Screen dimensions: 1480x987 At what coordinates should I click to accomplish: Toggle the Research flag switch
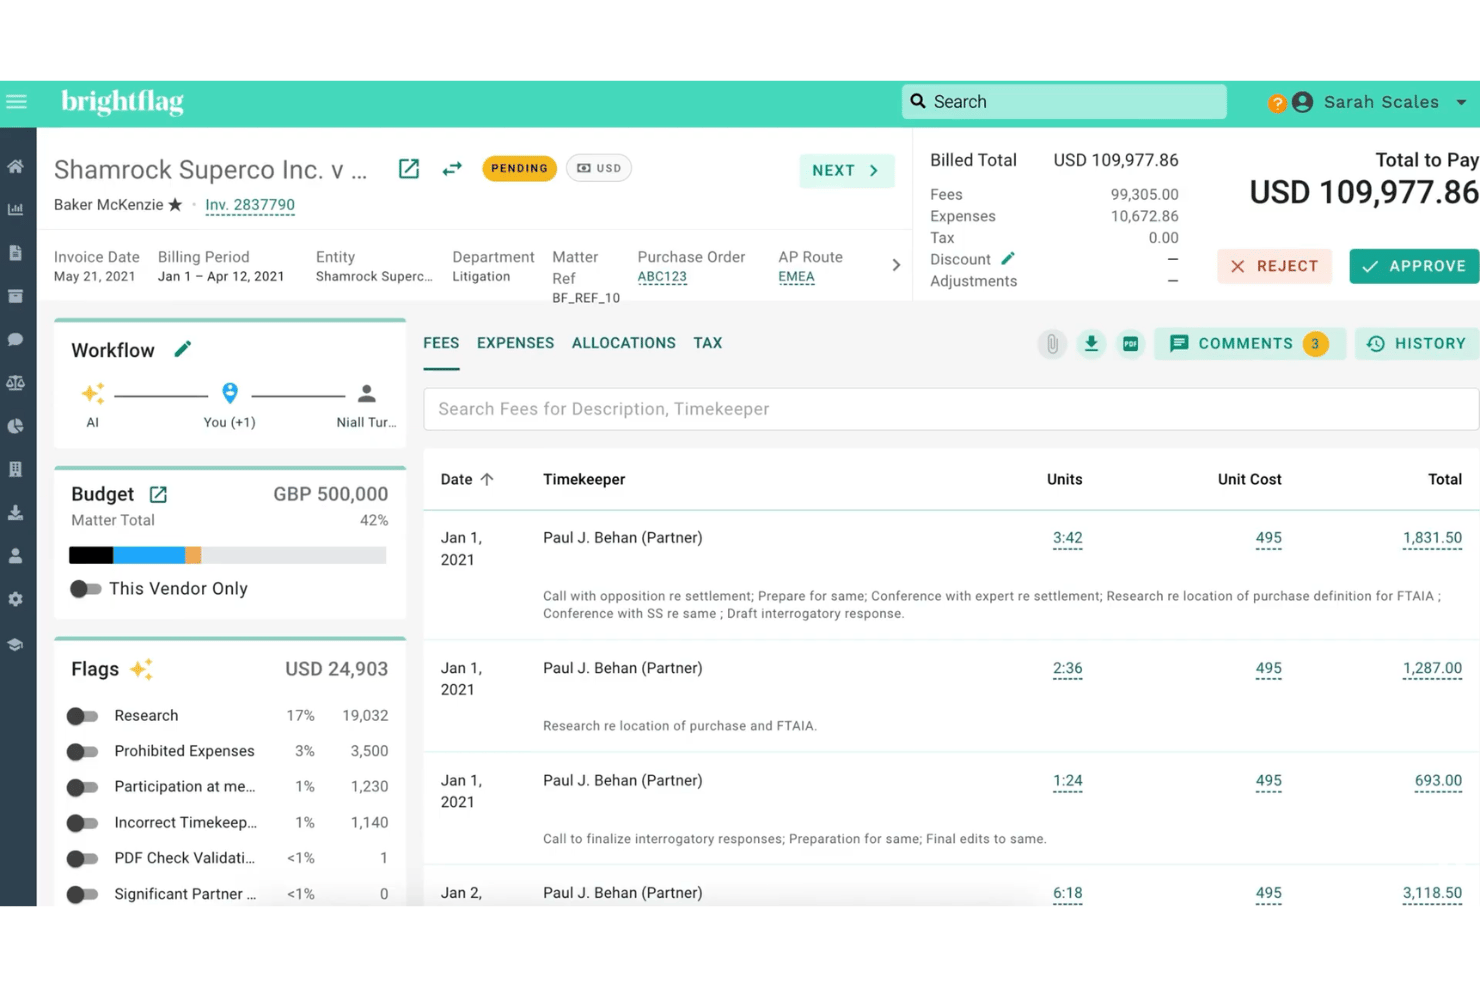tap(82, 716)
